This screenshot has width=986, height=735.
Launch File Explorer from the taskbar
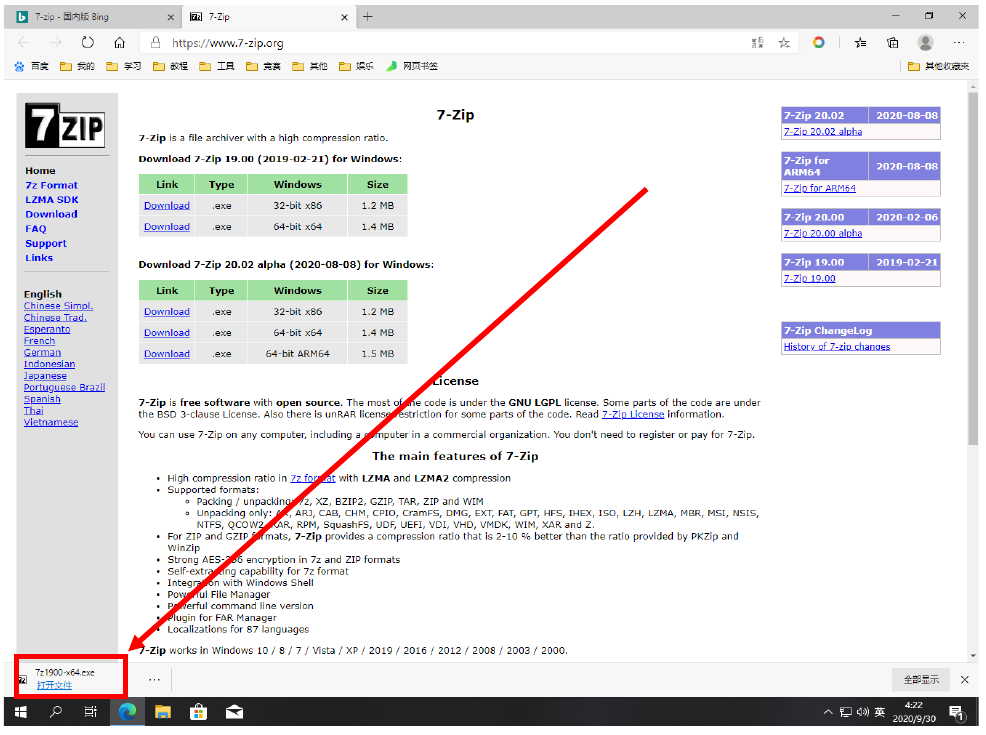pyautogui.click(x=162, y=712)
